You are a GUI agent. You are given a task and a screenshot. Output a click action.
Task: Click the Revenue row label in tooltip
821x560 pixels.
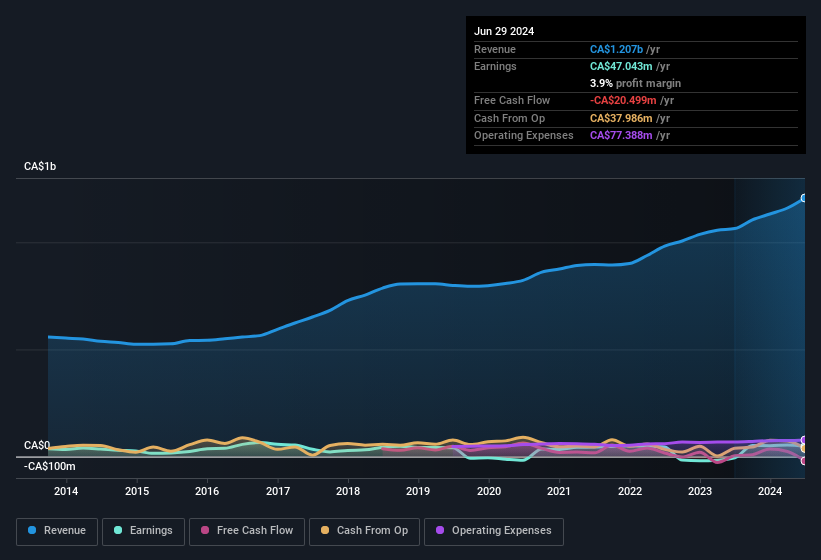click(495, 49)
